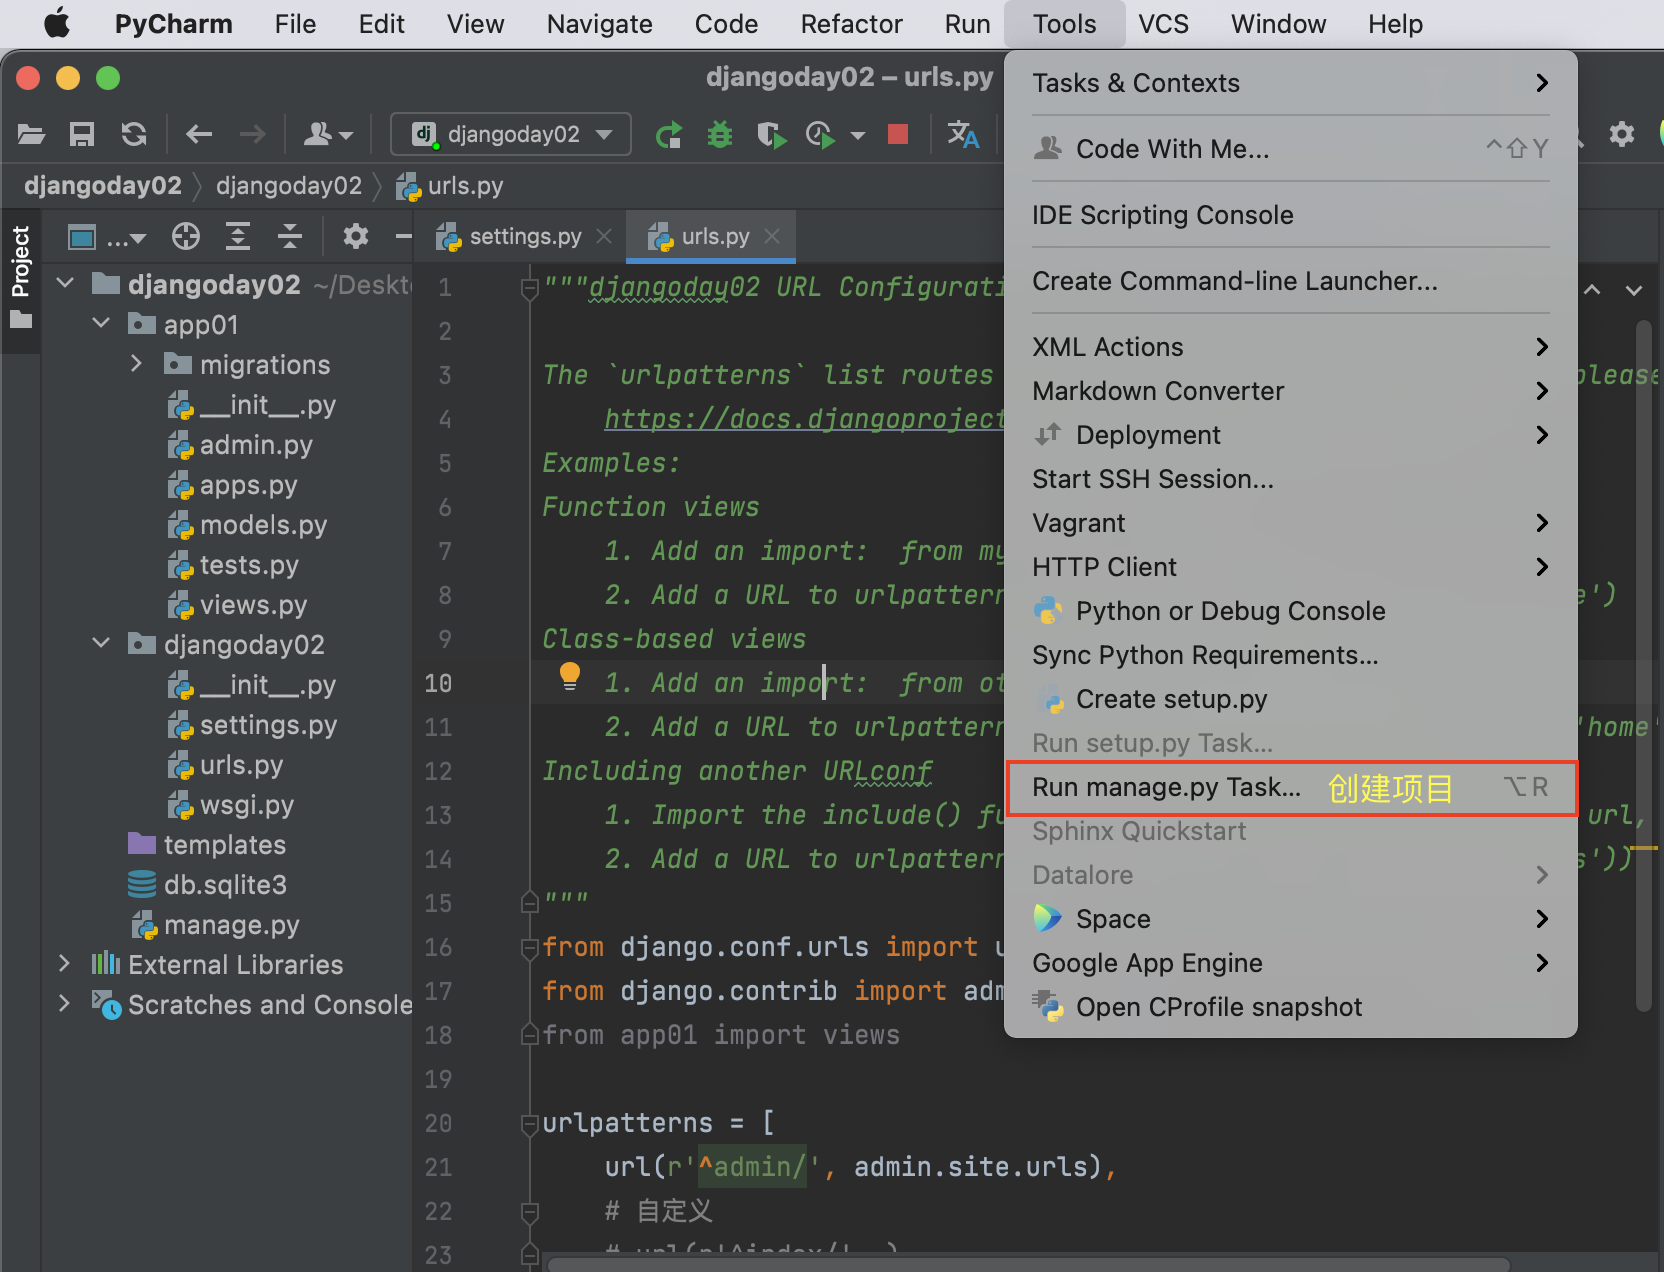The image size is (1664, 1272).
Task: Click the Run with Coverage icon
Action: [x=771, y=134]
